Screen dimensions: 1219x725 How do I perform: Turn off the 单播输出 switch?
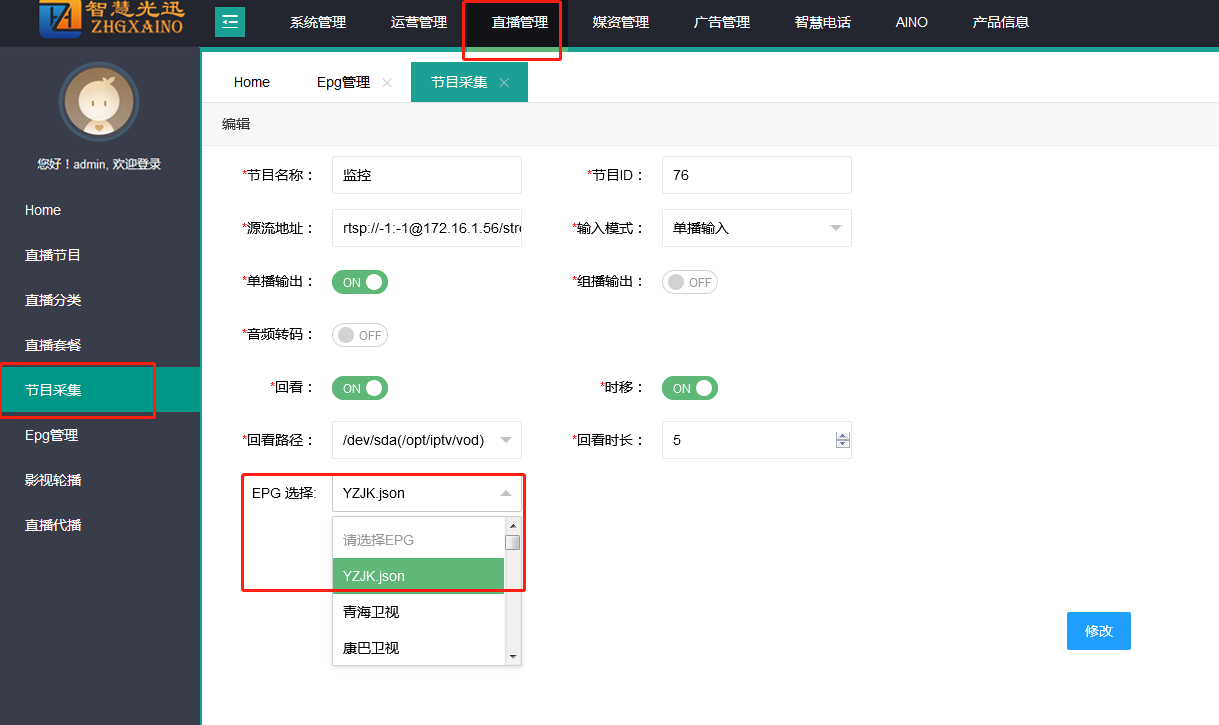point(360,282)
